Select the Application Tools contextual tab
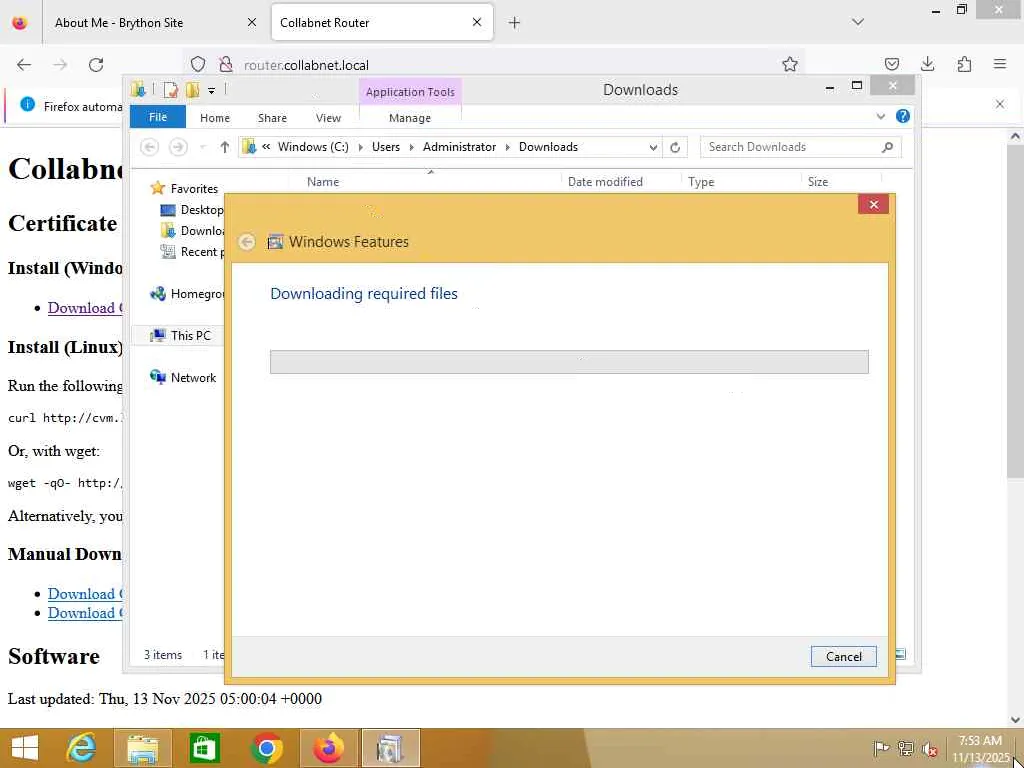The width and height of the screenshot is (1024, 768). [410, 91]
